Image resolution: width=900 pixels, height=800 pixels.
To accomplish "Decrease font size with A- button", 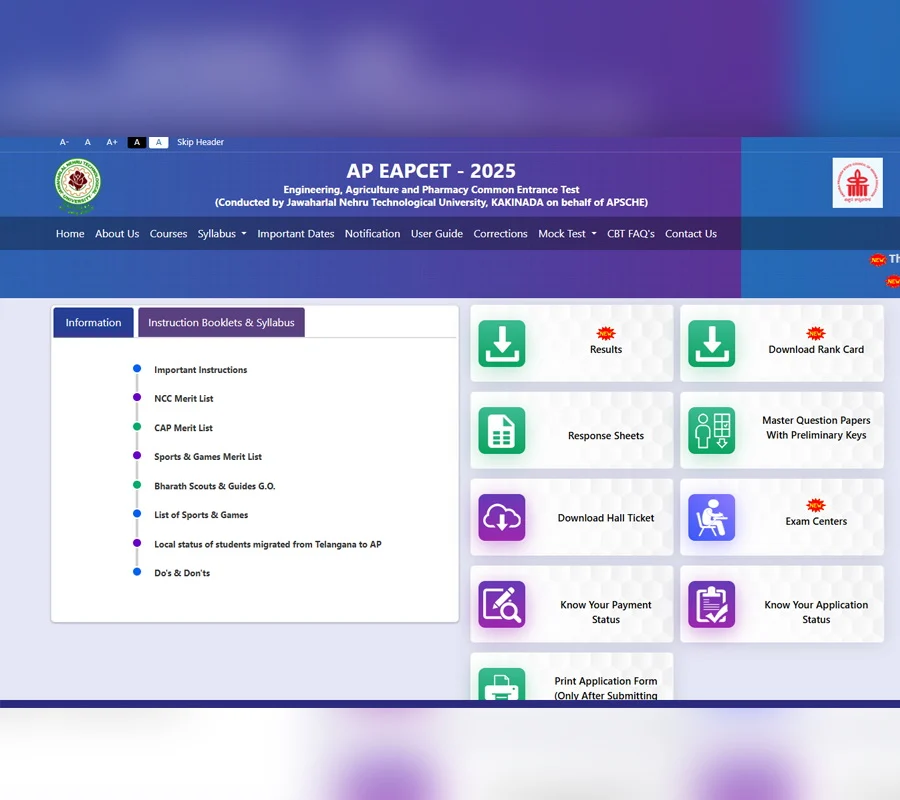I will click(x=64, y=142).
